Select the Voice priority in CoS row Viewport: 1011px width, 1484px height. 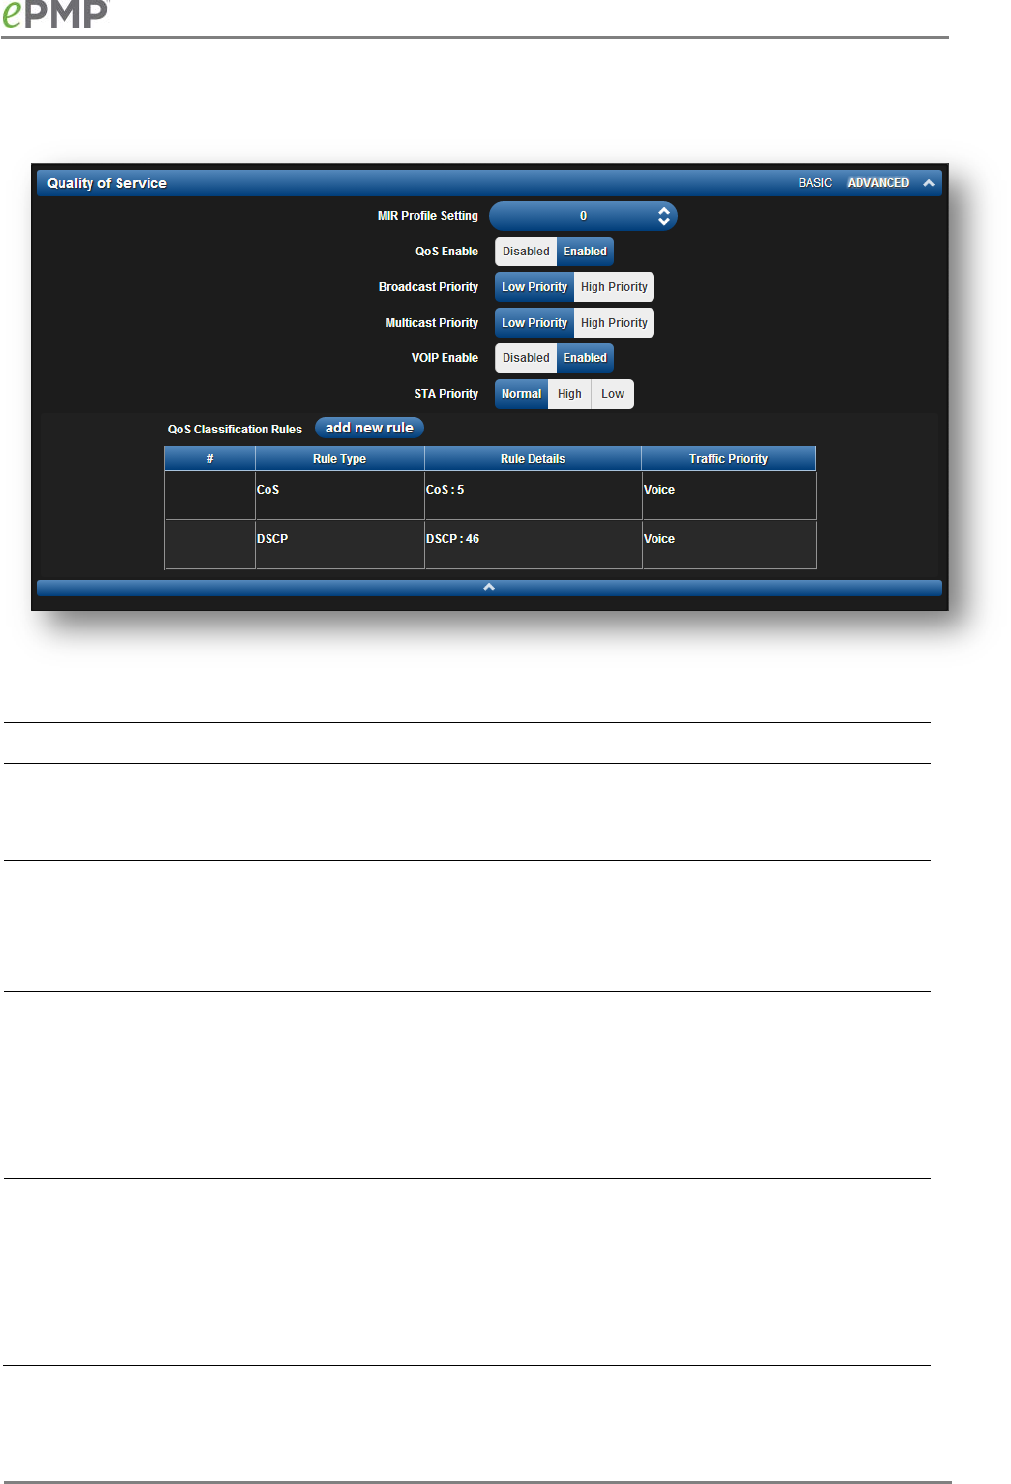pos(729,495)
